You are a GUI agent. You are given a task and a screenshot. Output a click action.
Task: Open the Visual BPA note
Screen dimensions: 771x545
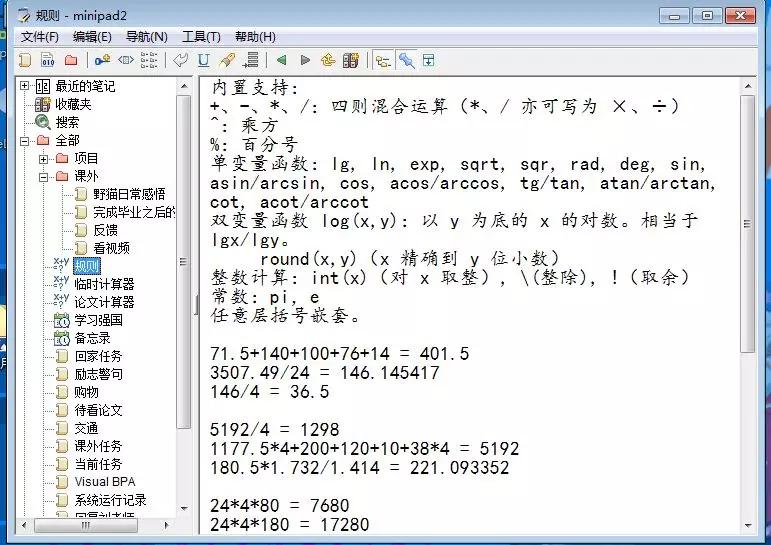click(105, 482)
